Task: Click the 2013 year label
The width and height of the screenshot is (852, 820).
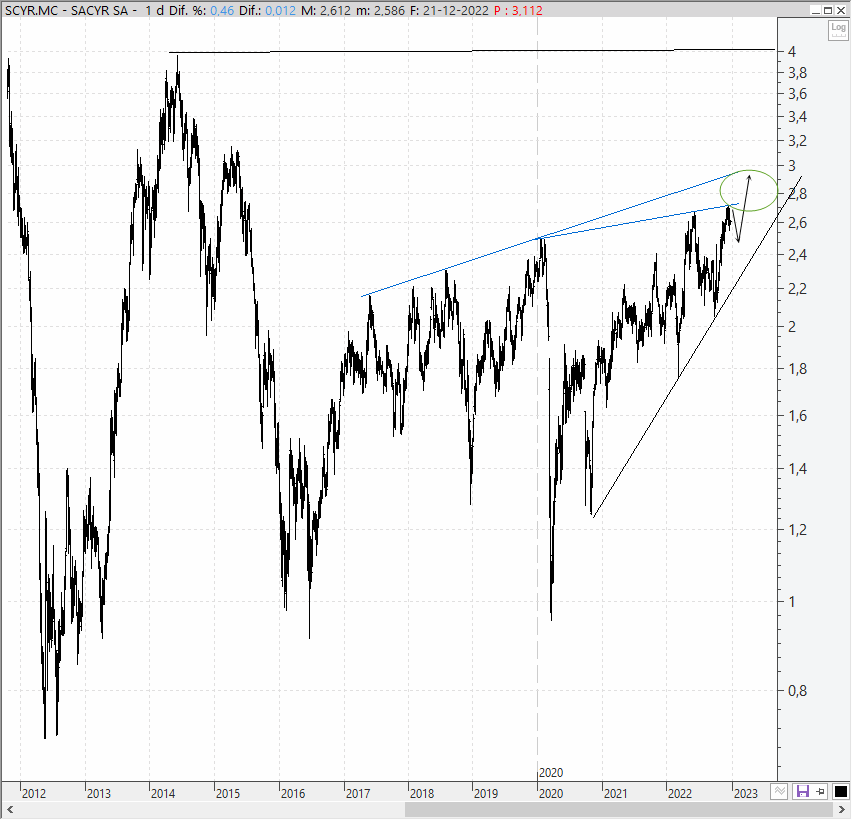Action: click(98, 793)
